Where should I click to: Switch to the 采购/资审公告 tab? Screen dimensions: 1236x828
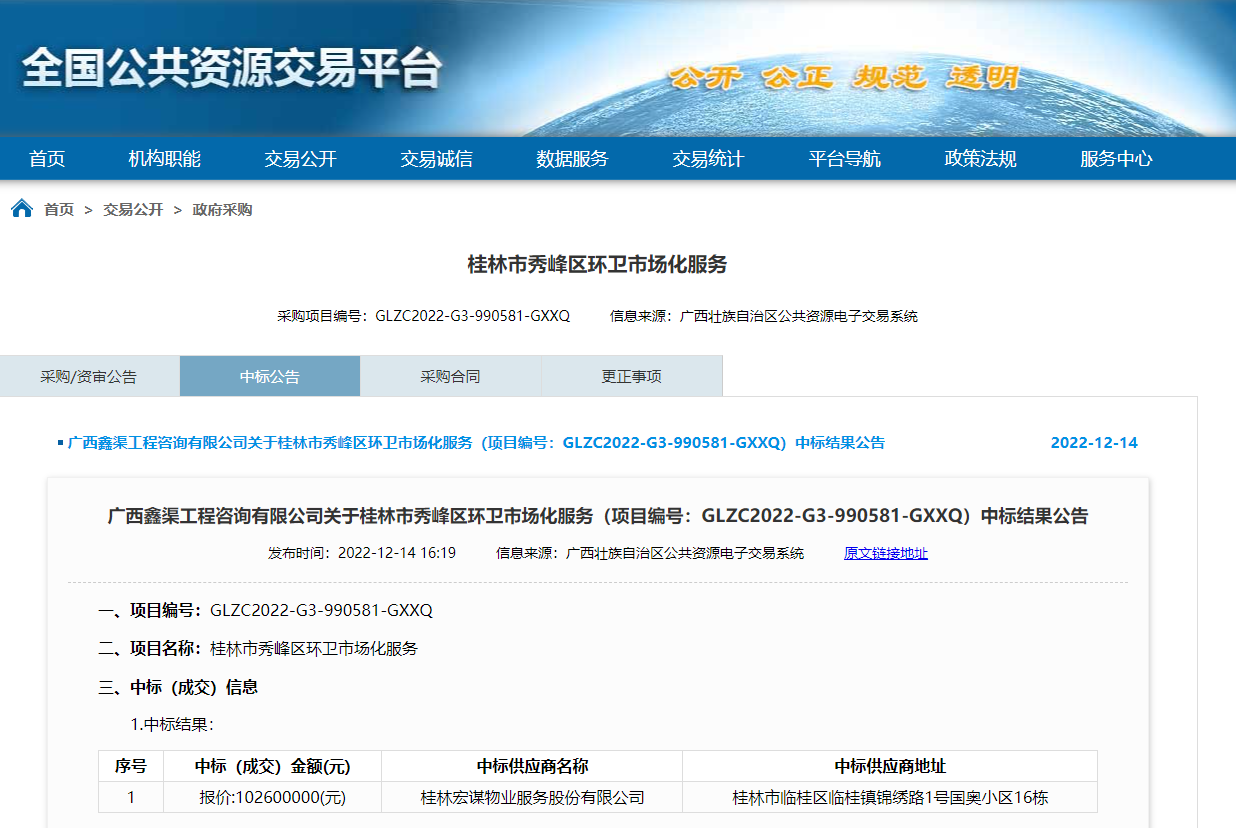(x=89, y=377)
